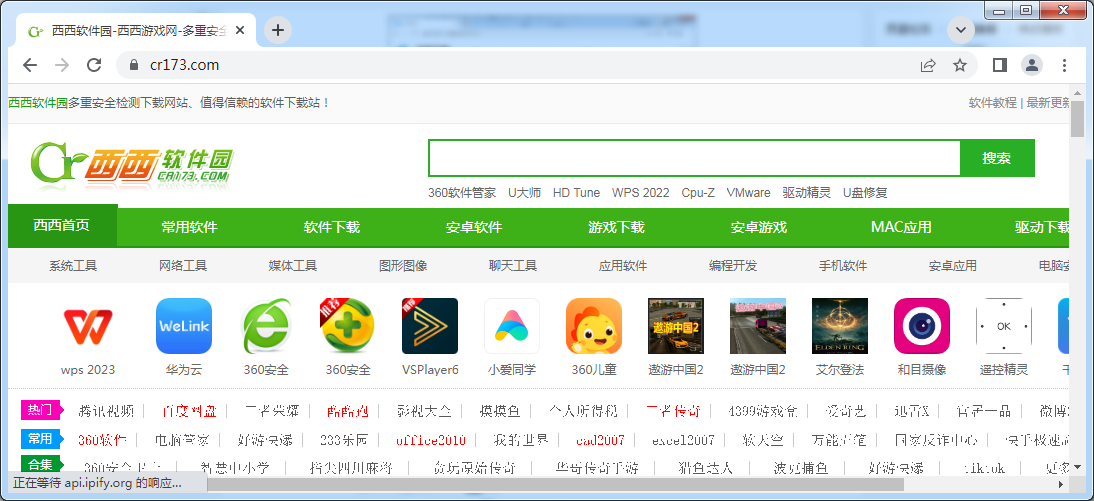Open the 编程开发 subcategory
The width and height of the screenshot is (1094, 501).
coord(733,266)
